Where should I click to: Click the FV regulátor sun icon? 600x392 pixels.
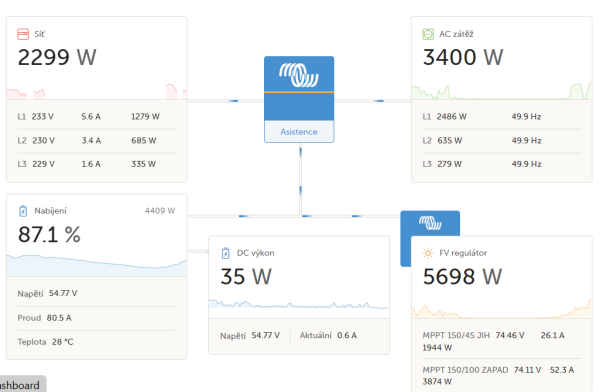tap(428, 253)
